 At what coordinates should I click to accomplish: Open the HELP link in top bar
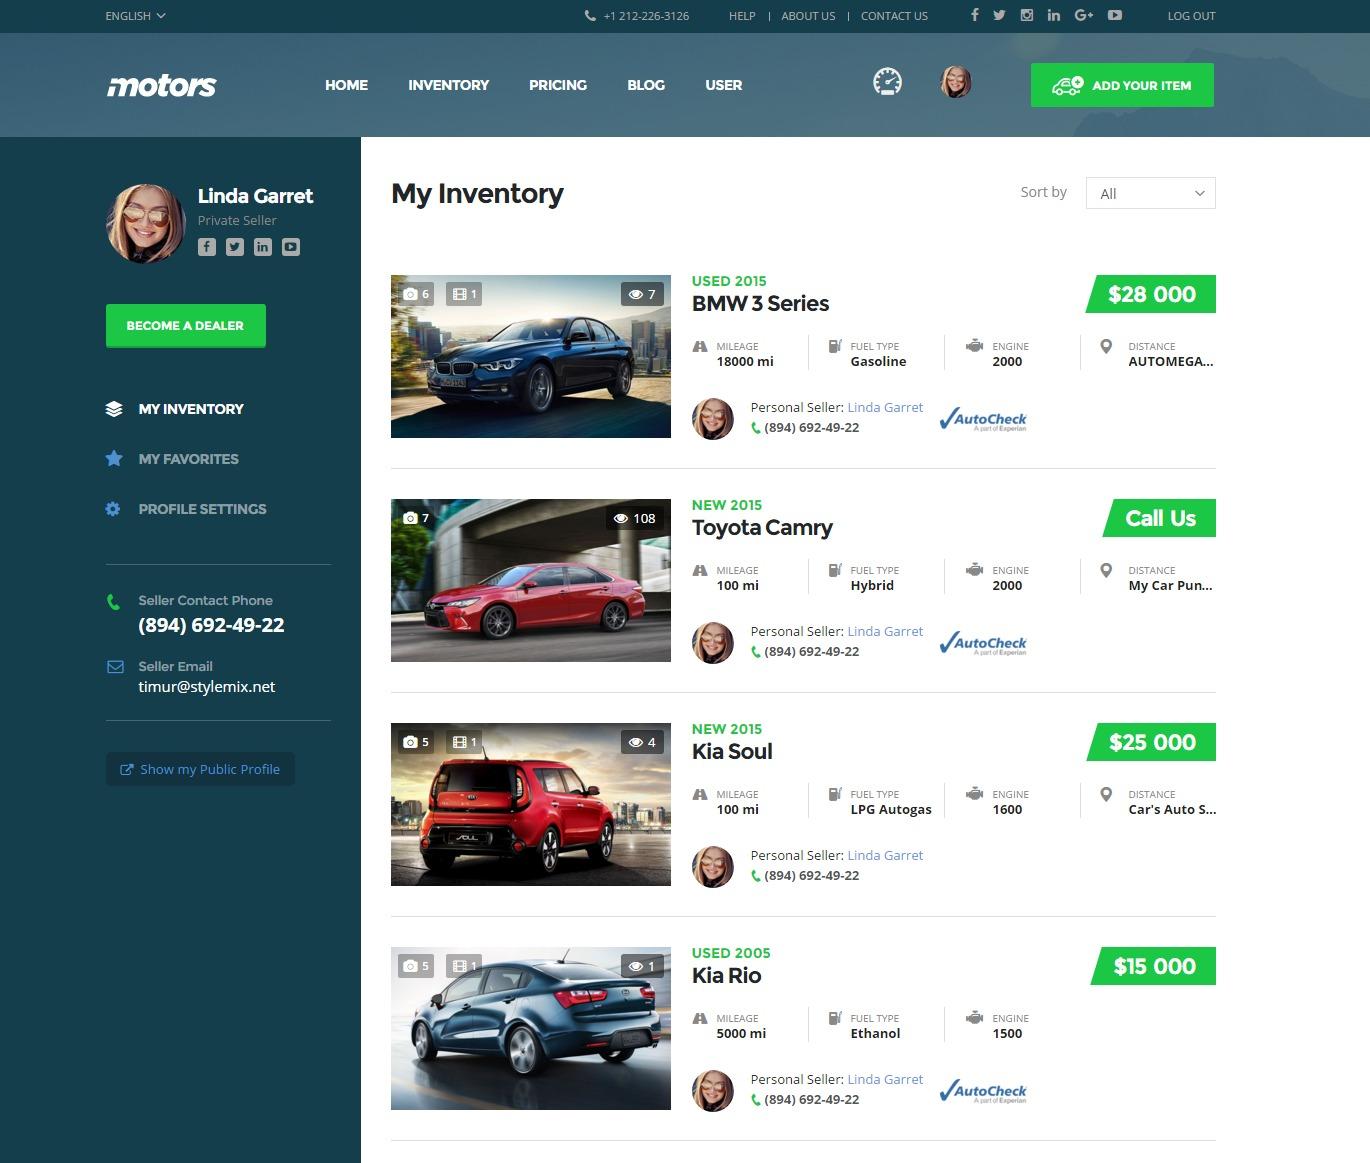click(742, 16)
